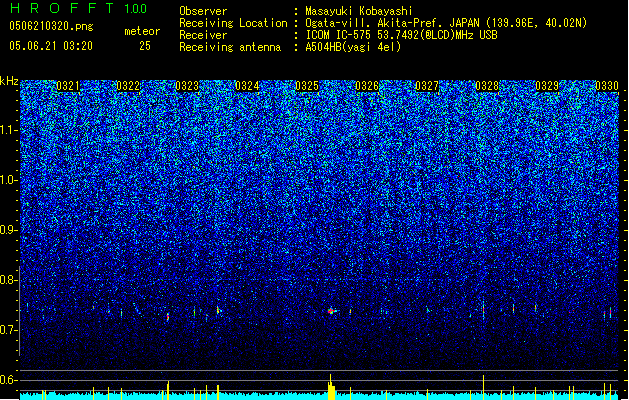Click the 0.9 frequency axis label
The height and width of the screenshot is (400, 629).
point(9,230)
